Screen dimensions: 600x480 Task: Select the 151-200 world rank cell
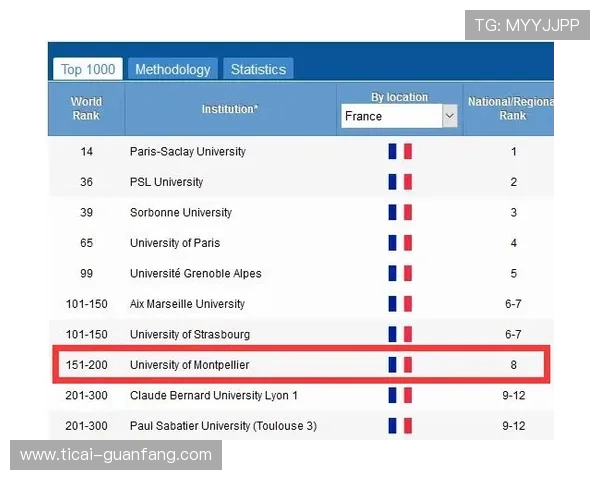[86, 365]
